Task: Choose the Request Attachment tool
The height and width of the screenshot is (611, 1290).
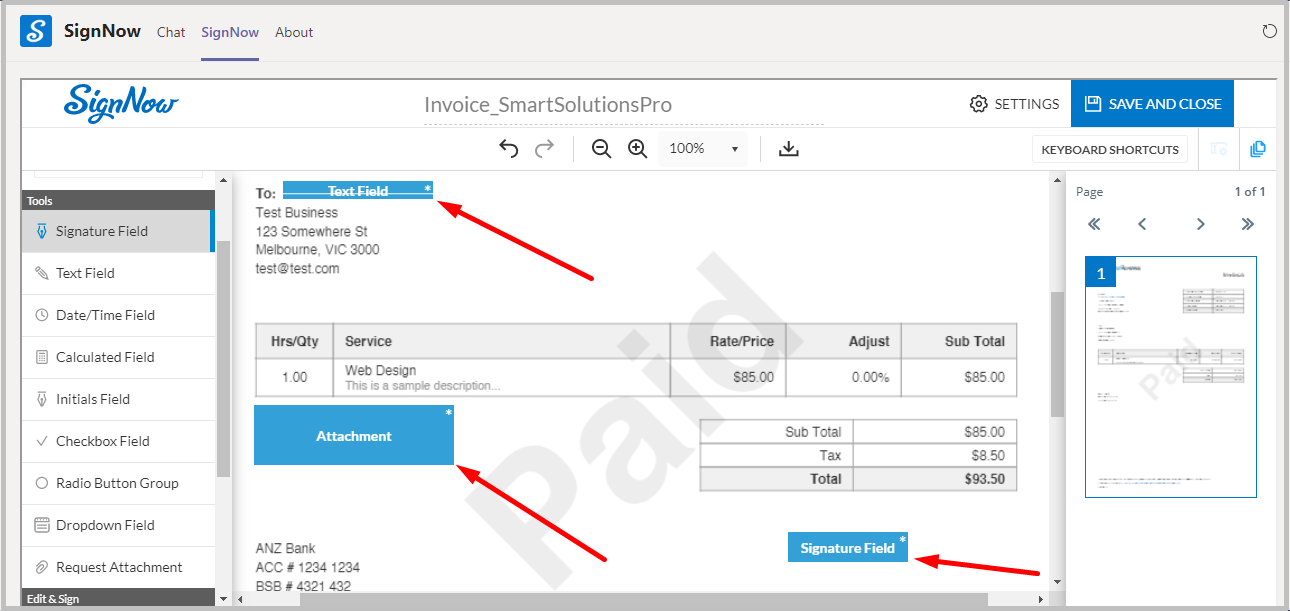Action: [x=118, y=567]
